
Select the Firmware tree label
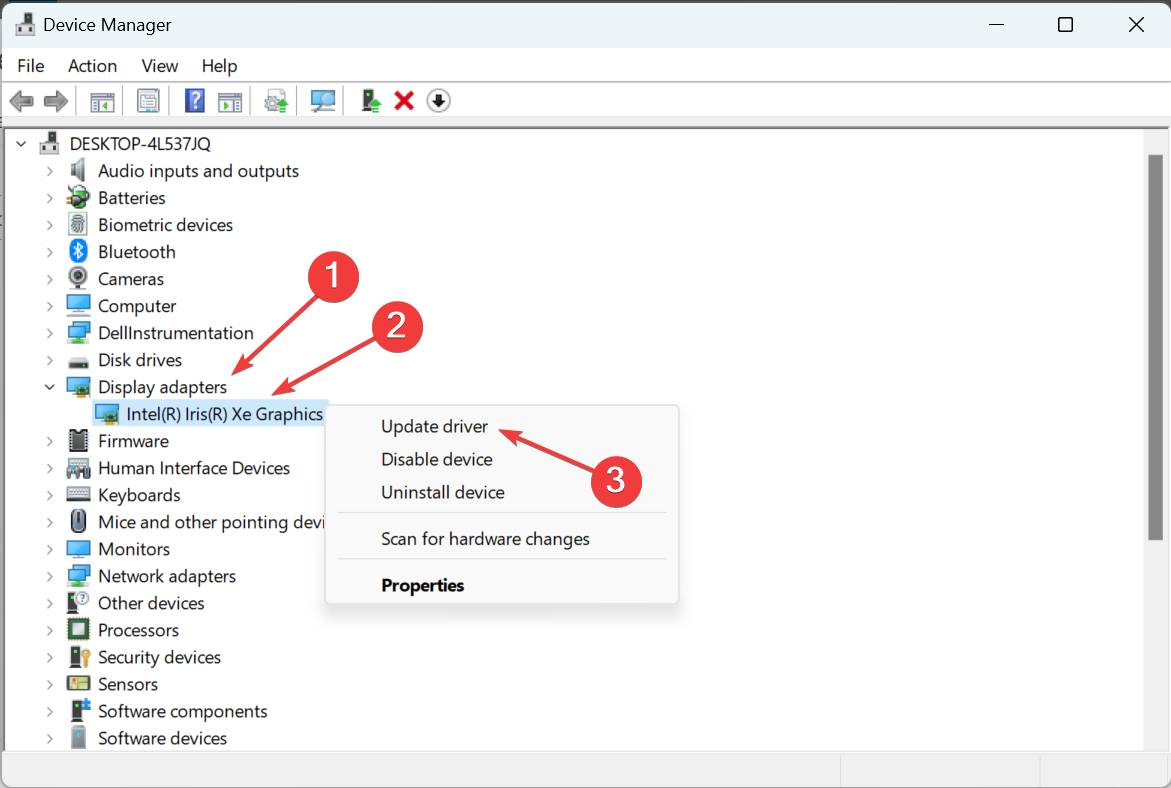click(133, 441)
